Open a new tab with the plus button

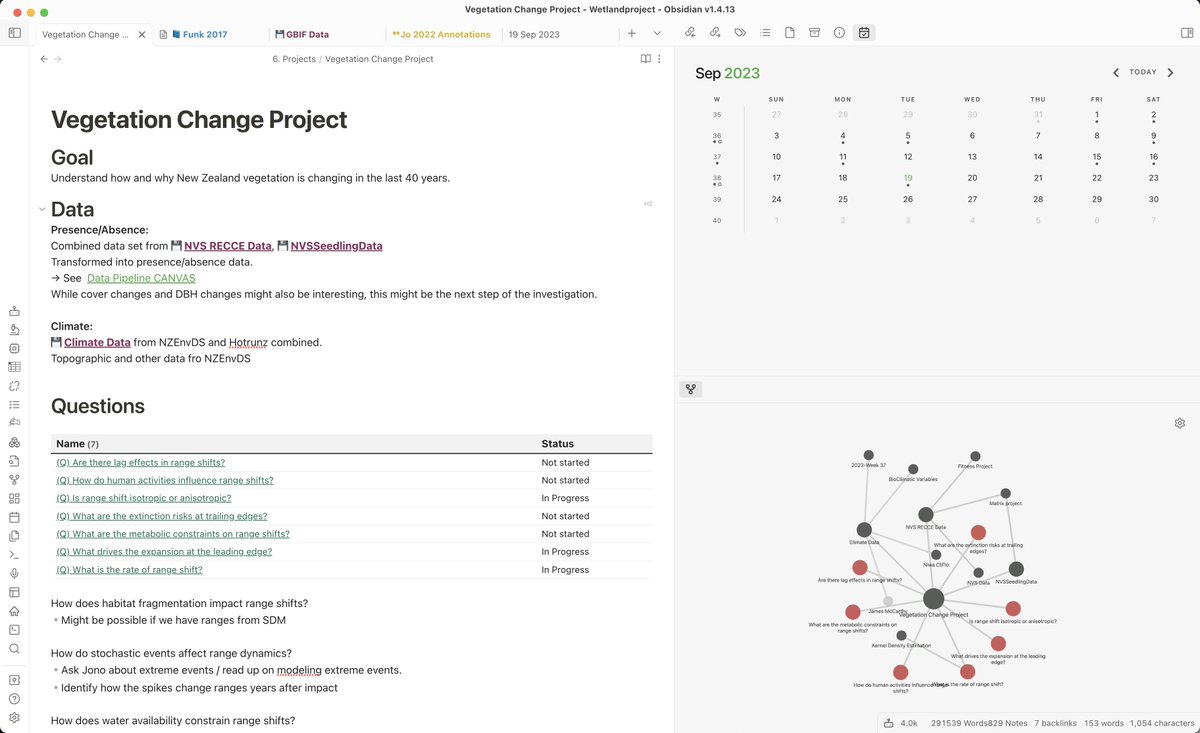[632, 33]
